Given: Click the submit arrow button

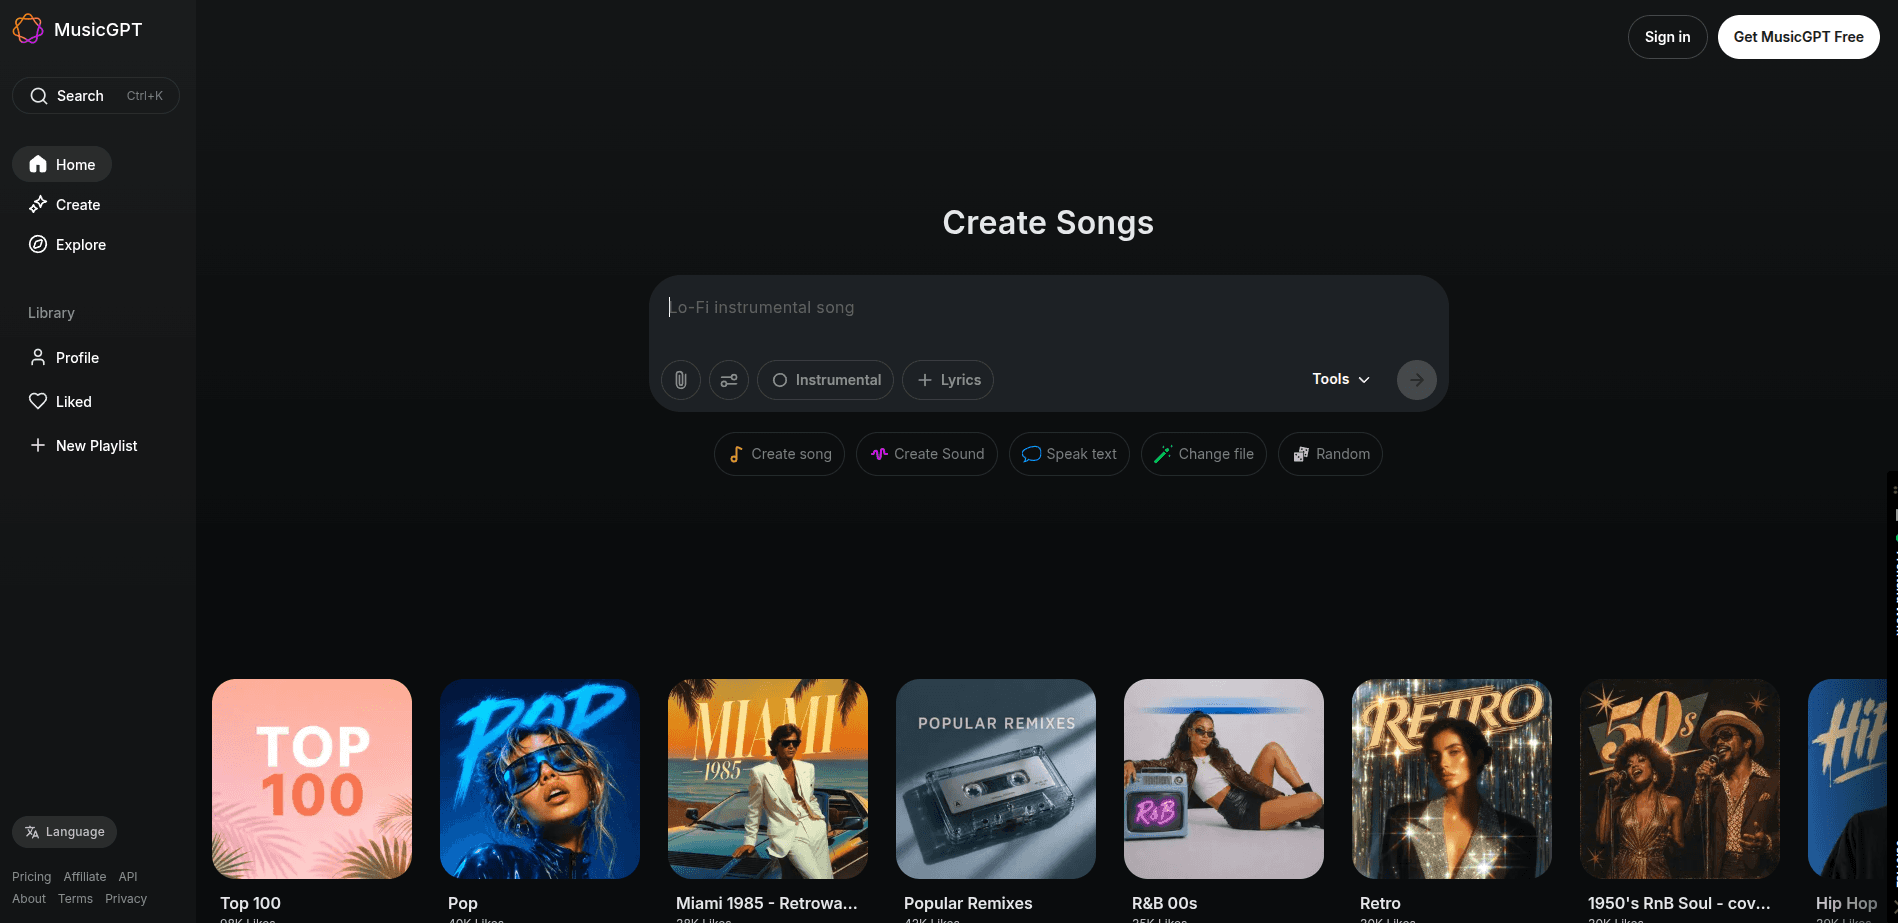Looking at the screenshot, I should pyautogui.click(x=1417, y=380).
